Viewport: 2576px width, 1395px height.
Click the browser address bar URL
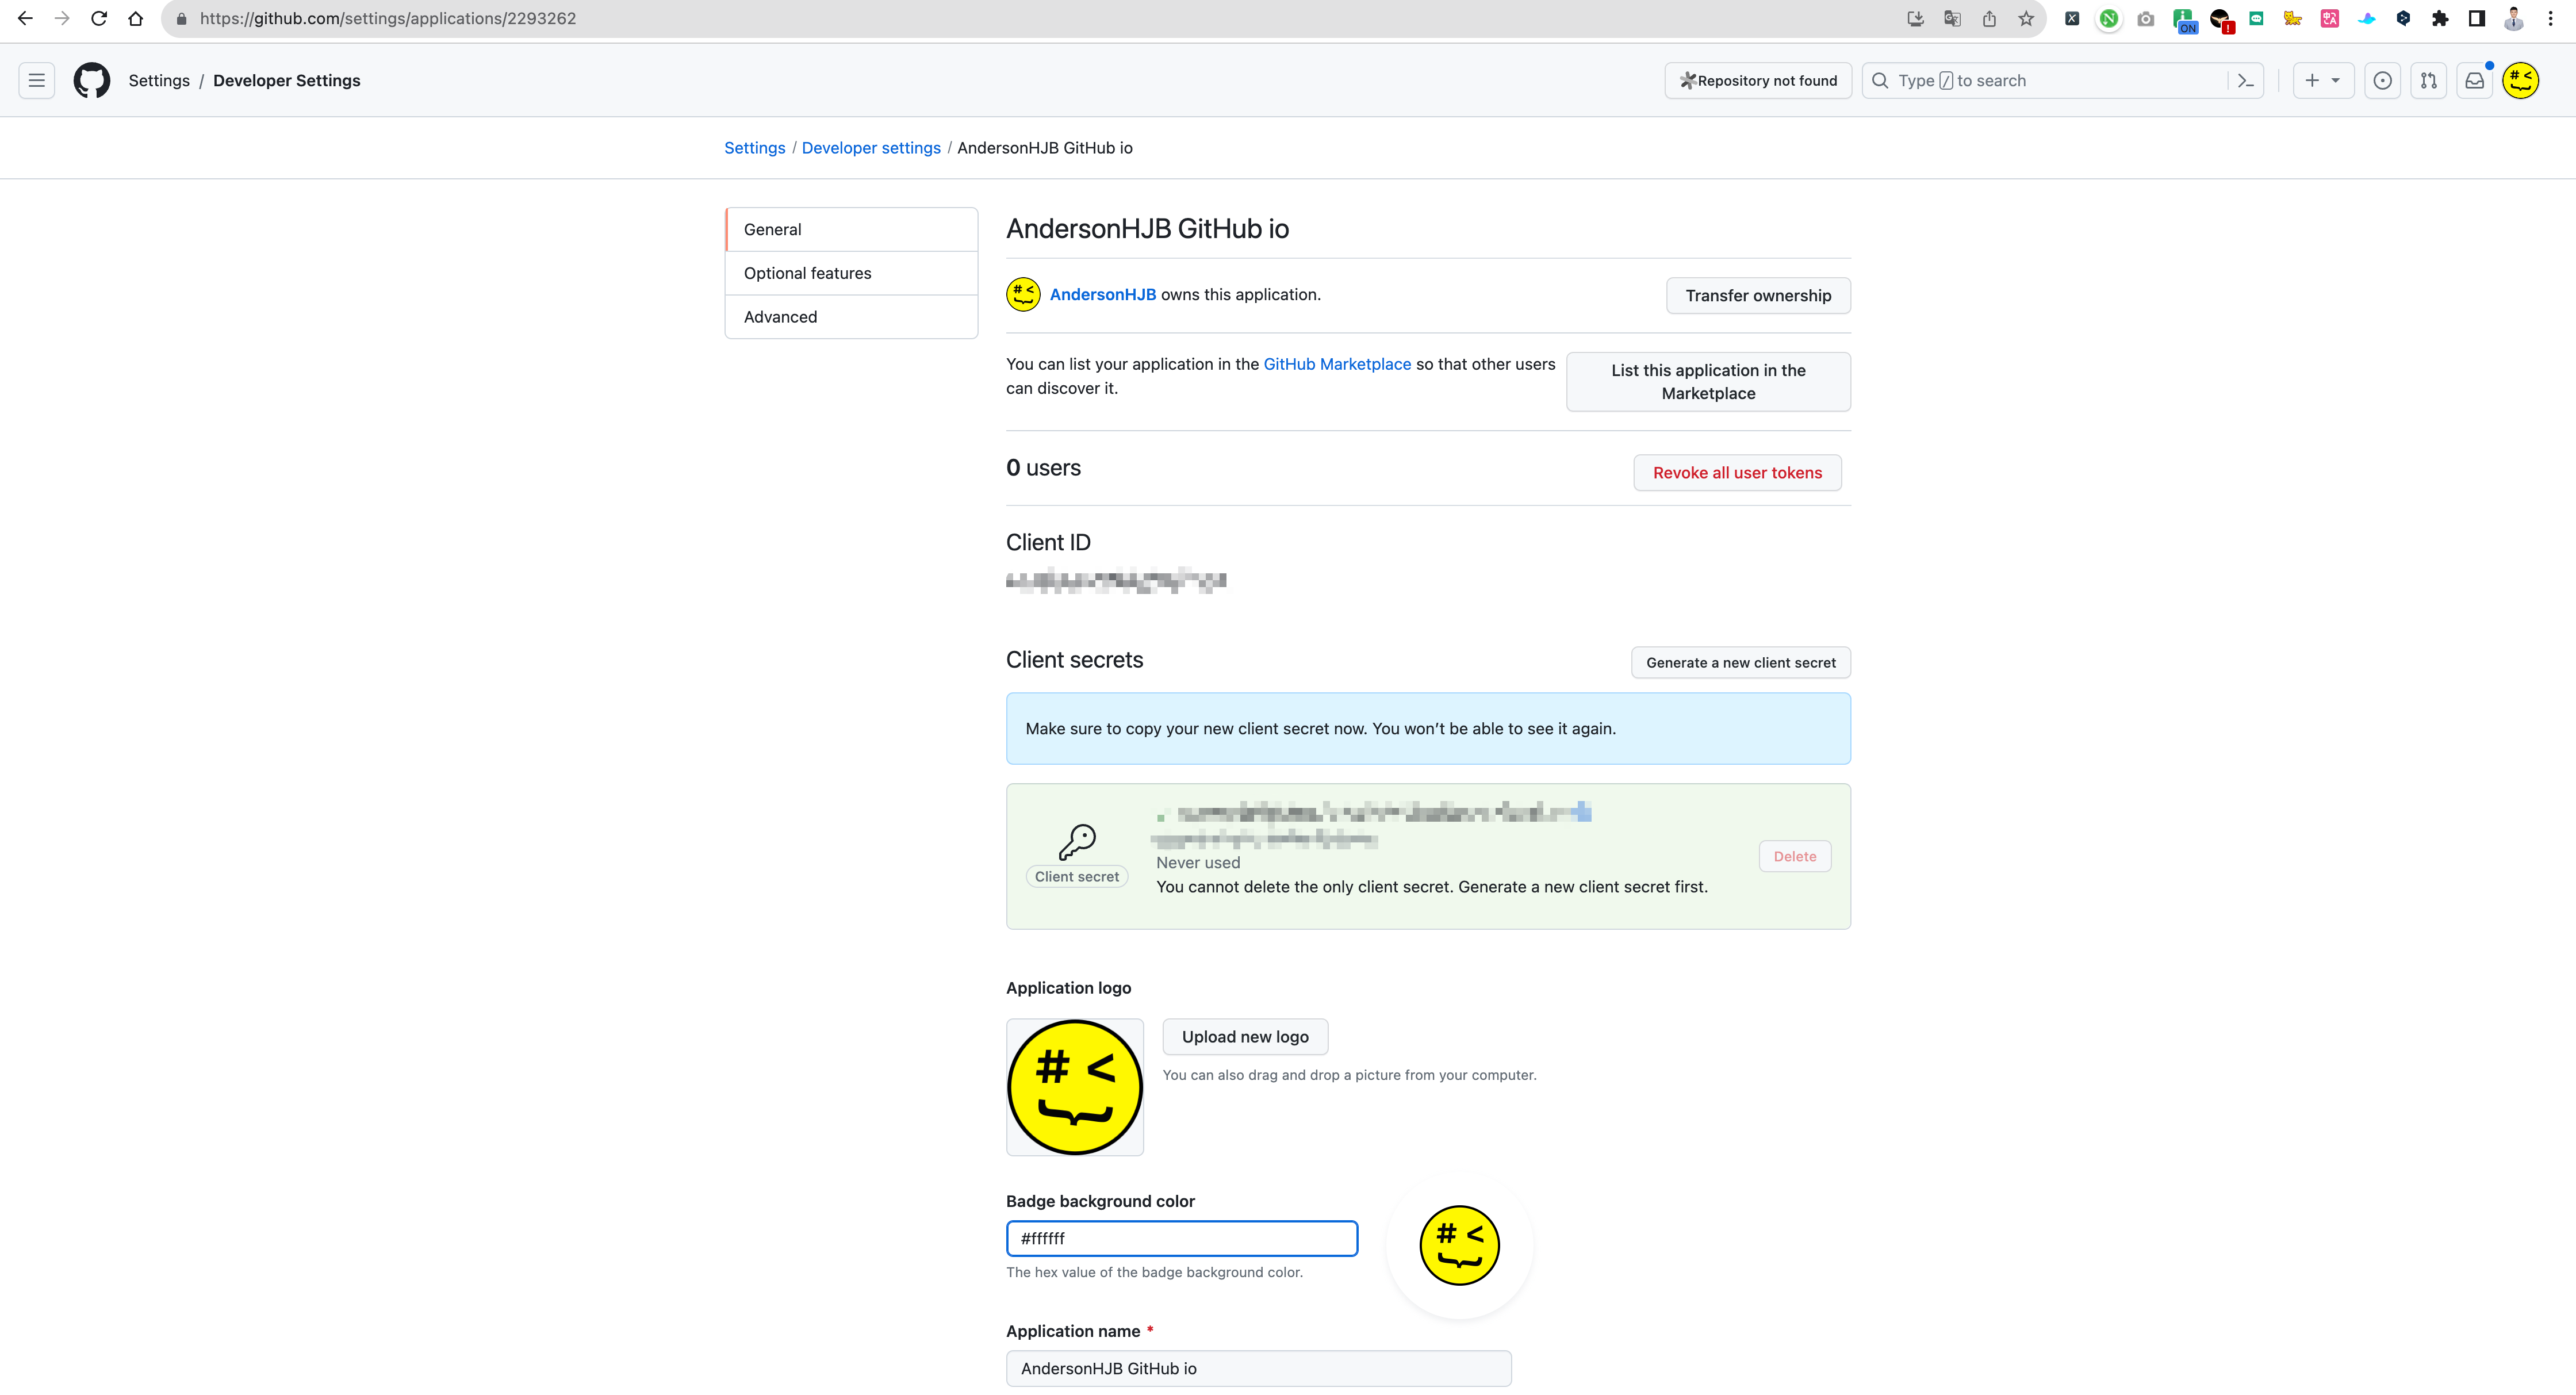pyautogui.click(x=388, y=18)
